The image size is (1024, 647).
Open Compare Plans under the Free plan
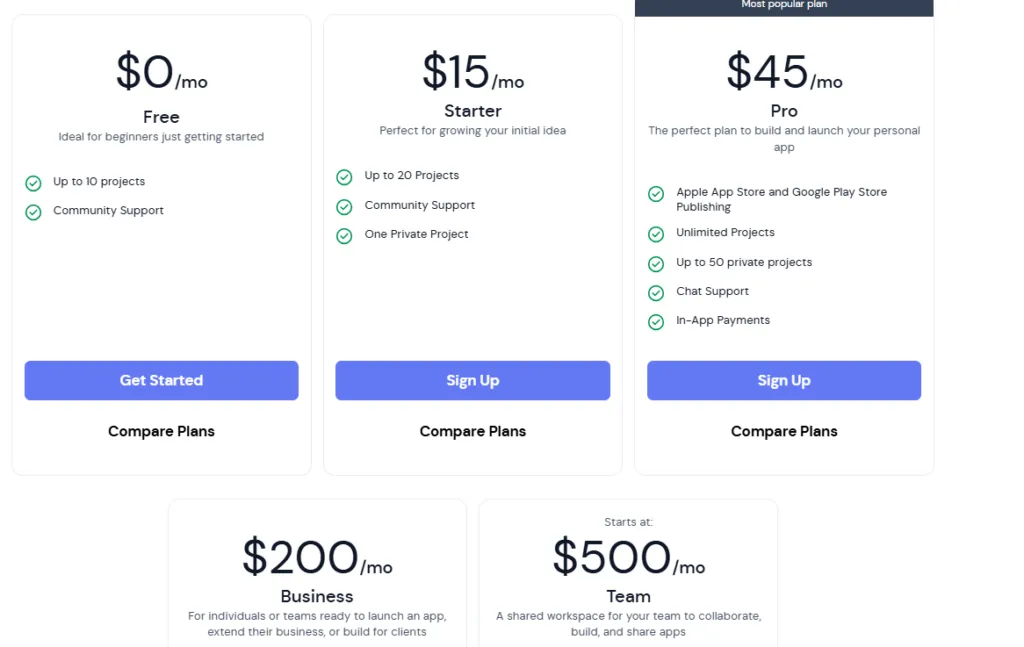coord(161,432)
